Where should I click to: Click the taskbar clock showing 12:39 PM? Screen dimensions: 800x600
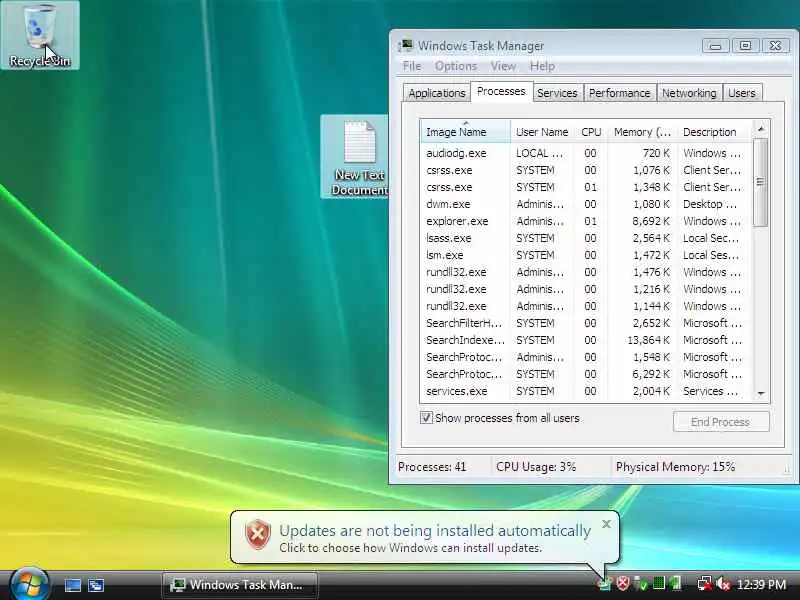pyautogui.click(x=761, y=584)
